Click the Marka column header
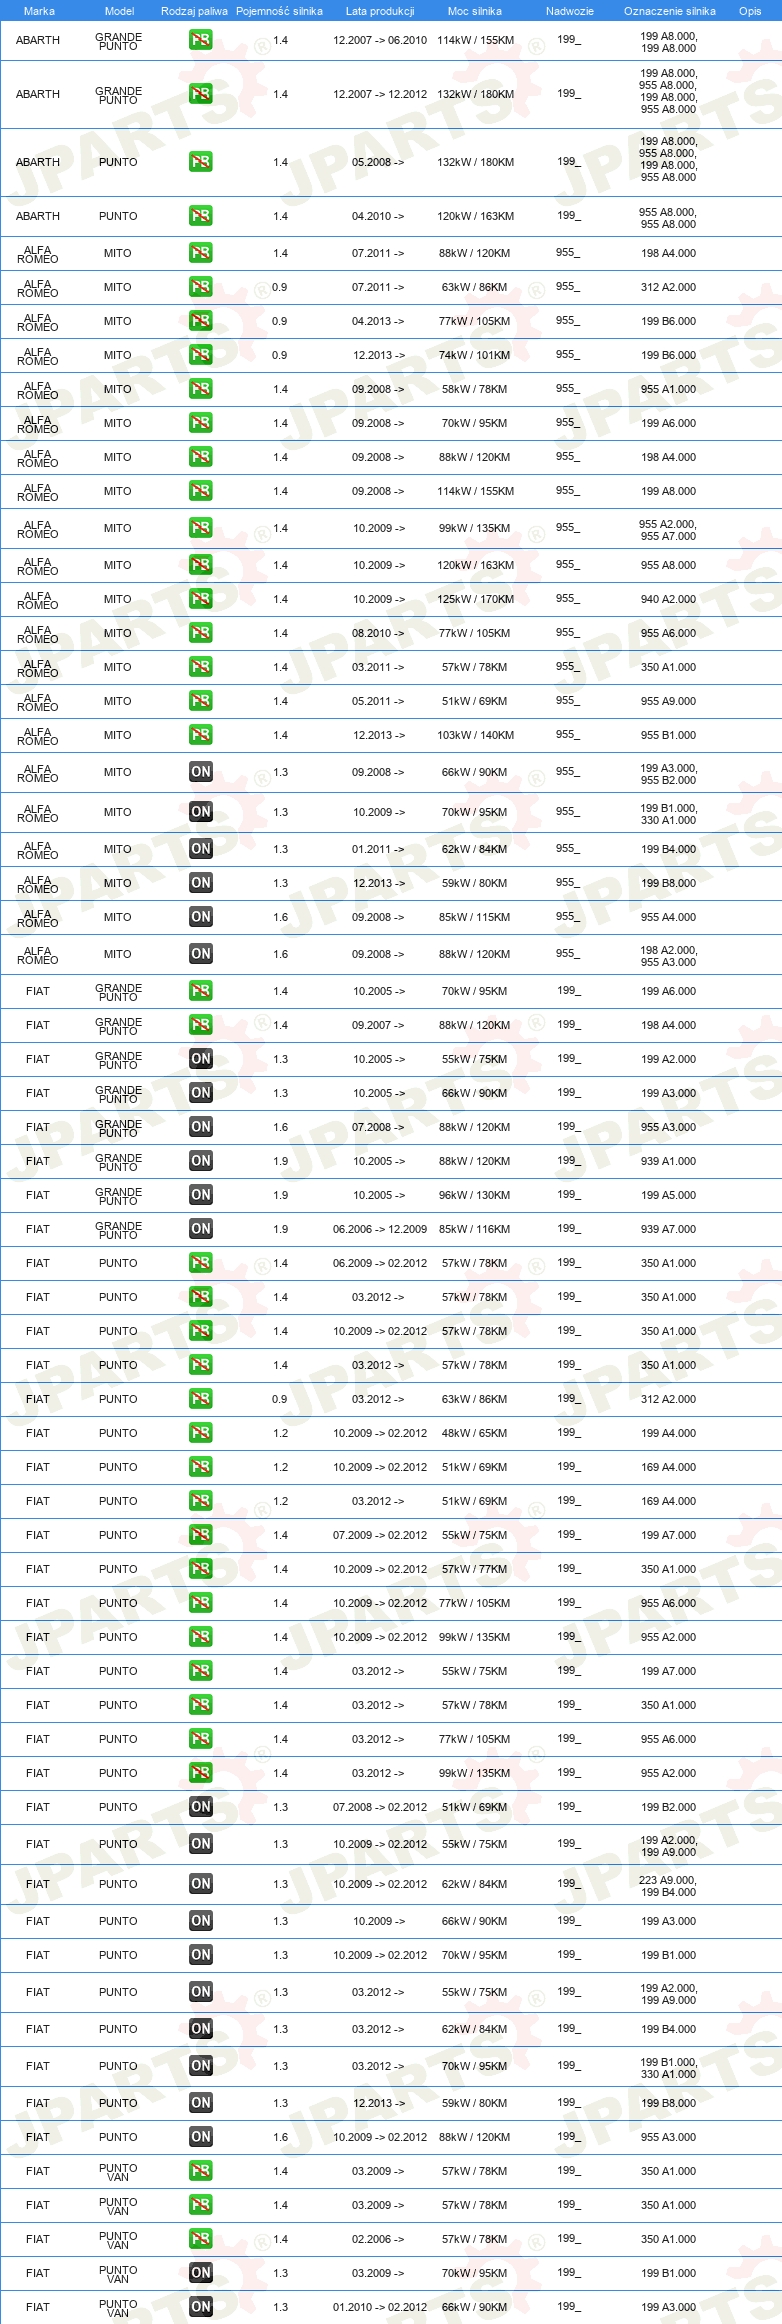 coord(39,11)
